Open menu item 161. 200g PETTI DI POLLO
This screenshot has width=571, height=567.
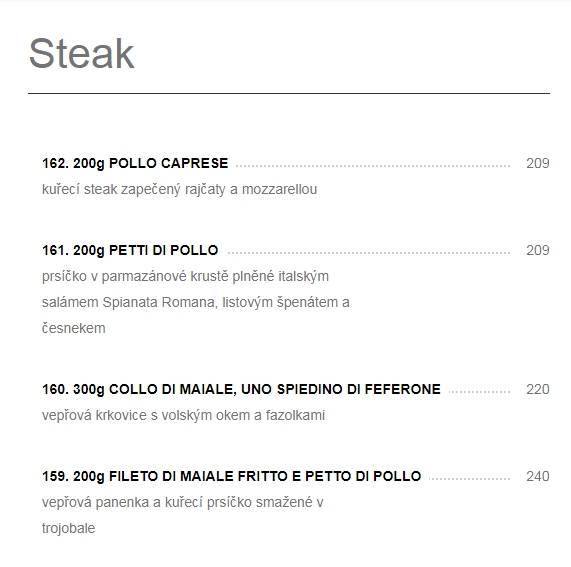click(x=130, y=250)
